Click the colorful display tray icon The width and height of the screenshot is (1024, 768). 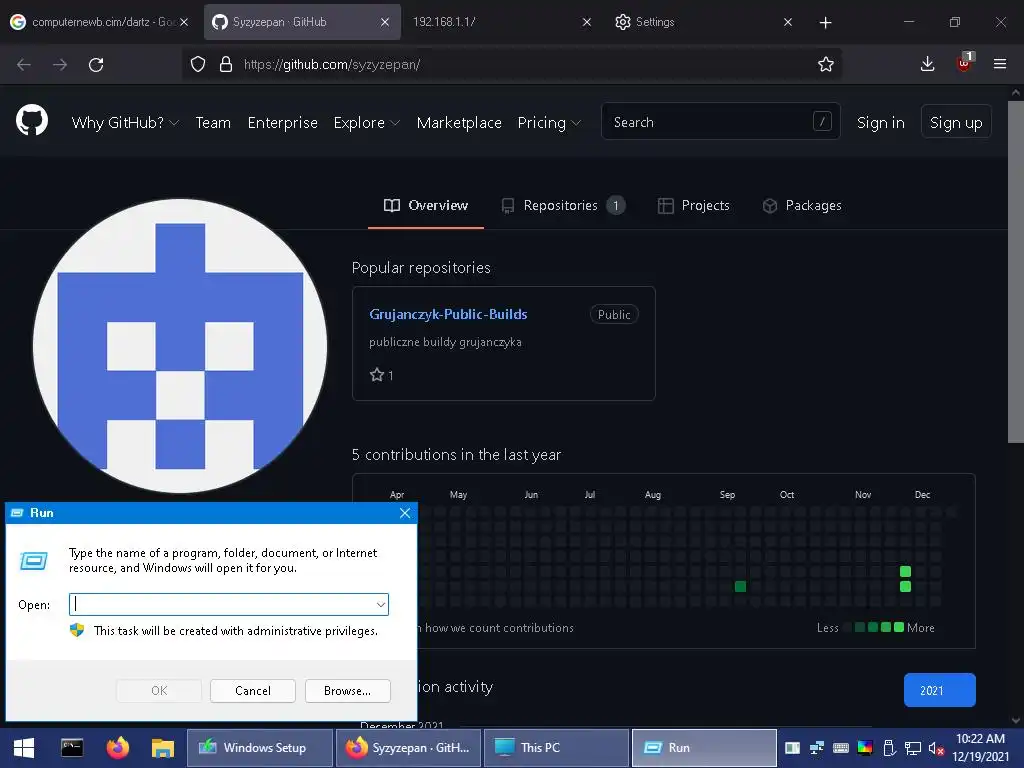click(x=865, y=748)
